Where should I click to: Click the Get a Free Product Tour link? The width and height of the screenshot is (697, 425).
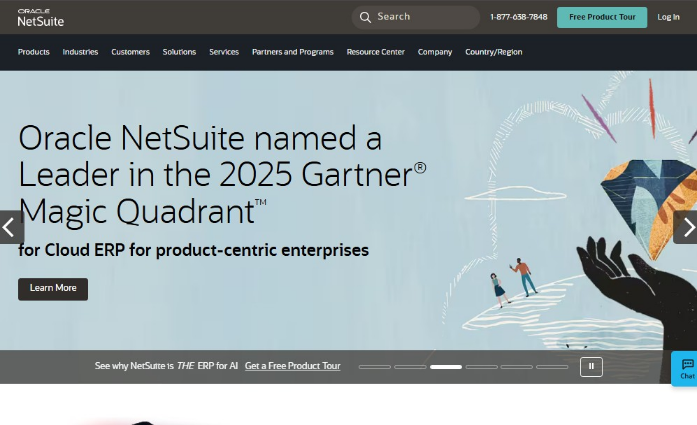pos(292,366)
